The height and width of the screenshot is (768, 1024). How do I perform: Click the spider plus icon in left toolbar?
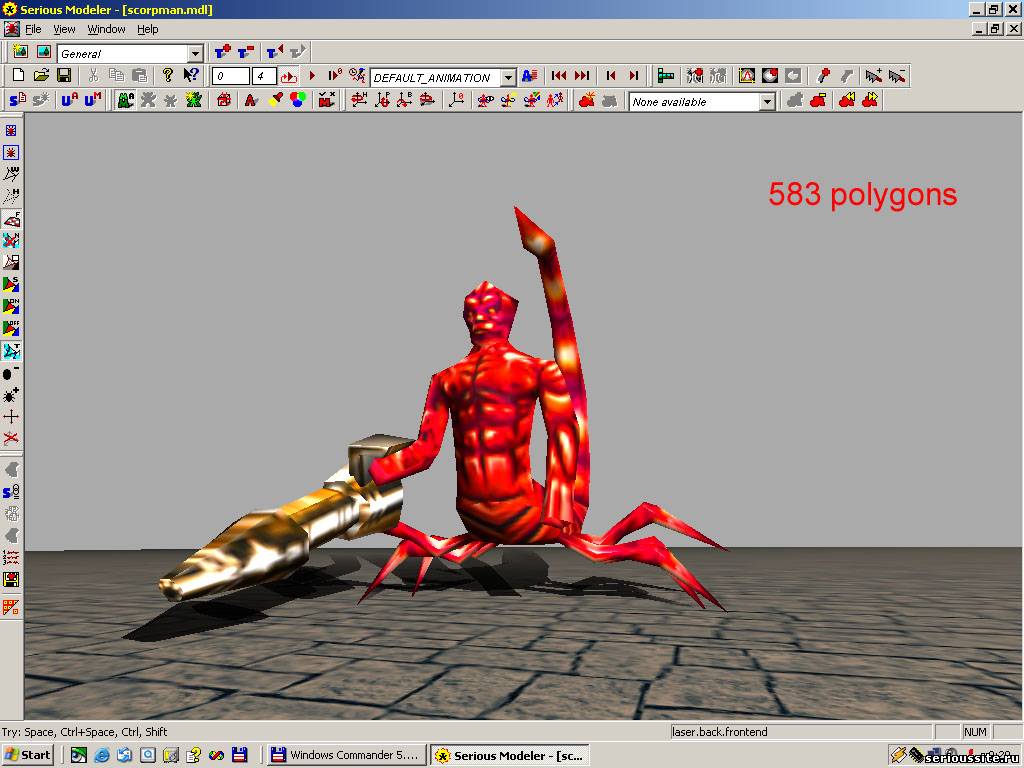coord(11,394)
